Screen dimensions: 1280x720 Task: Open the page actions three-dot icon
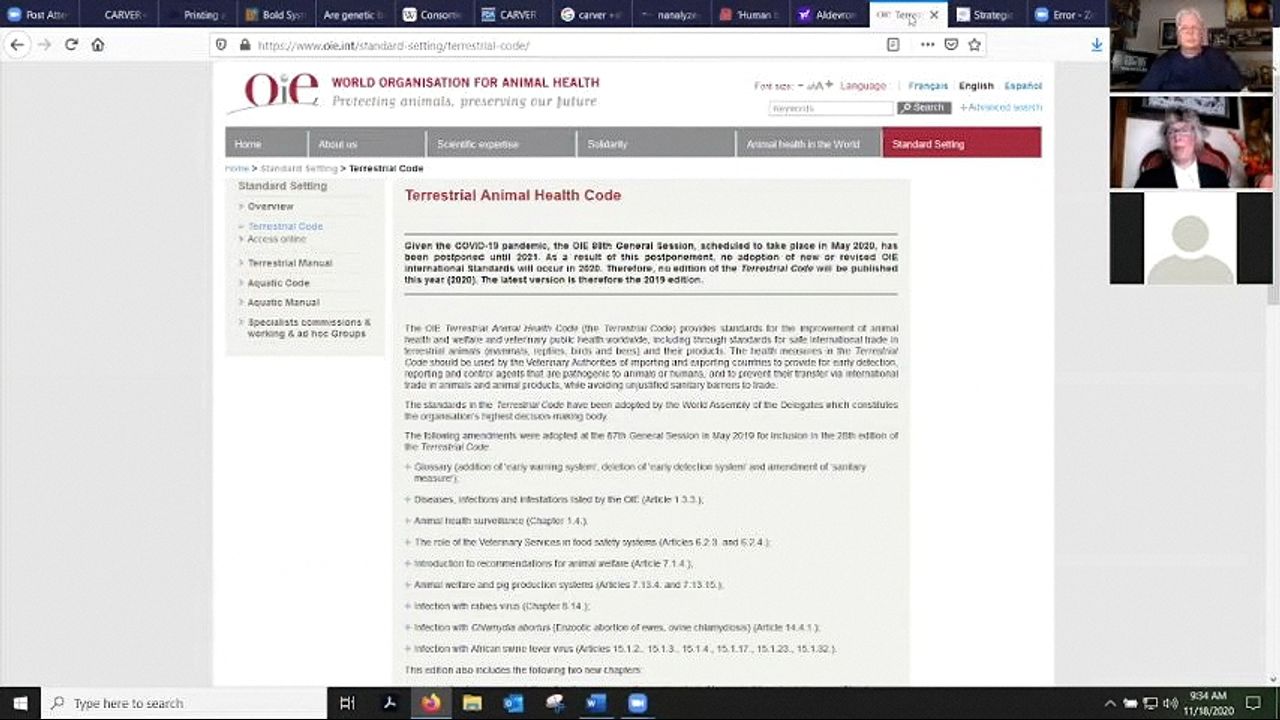927,45
